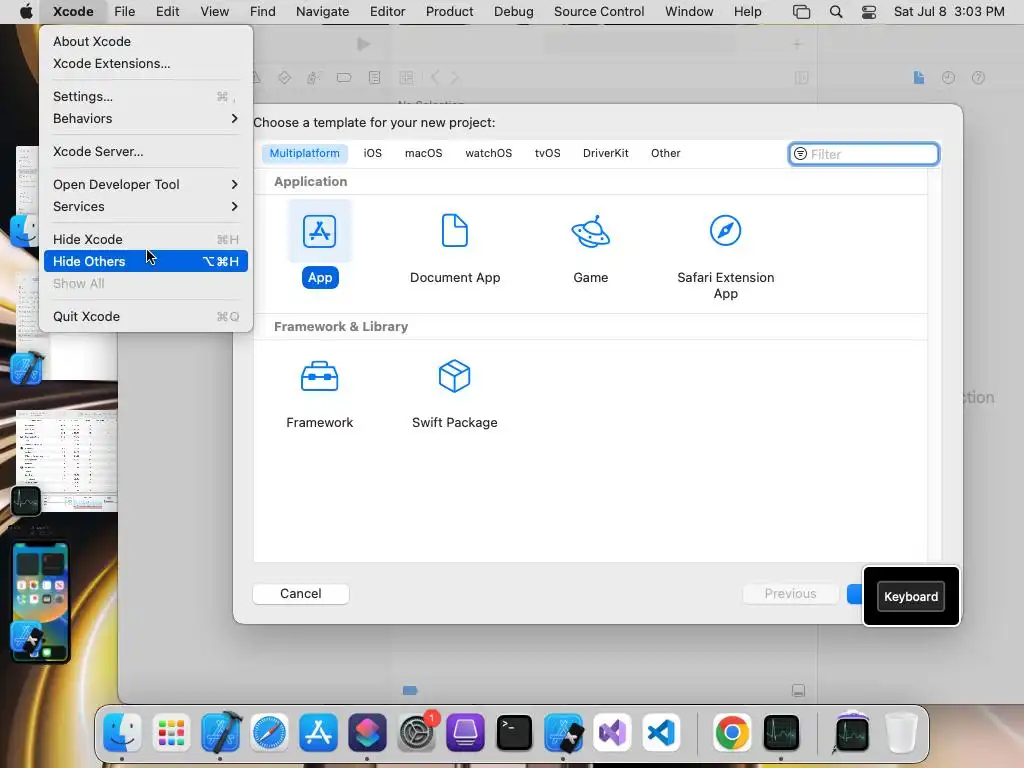
Task: Open Finder from the Dock
Action: tap(122, 733)
